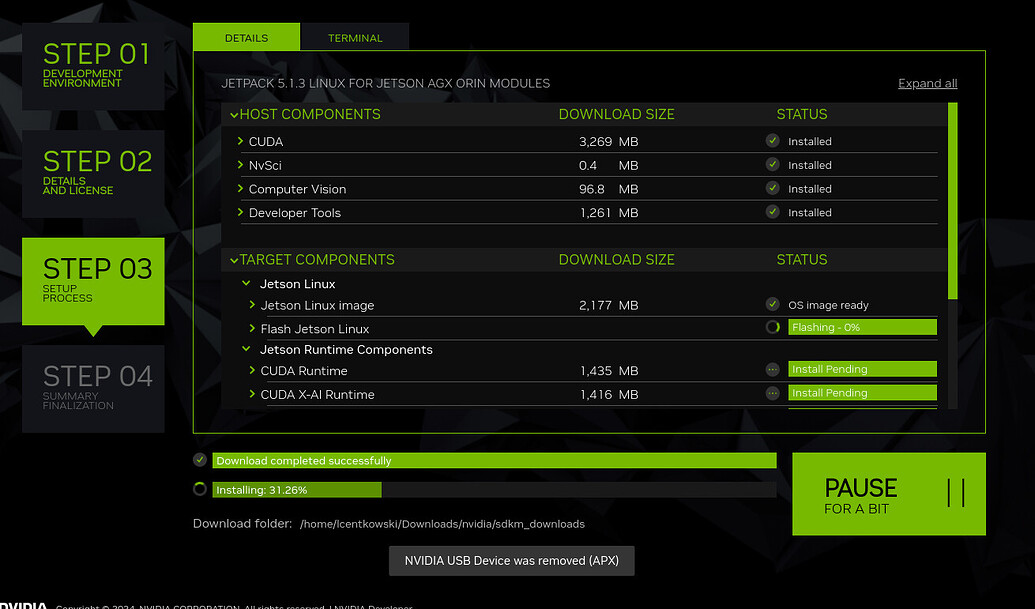Click the checkmark beside Download completed successfully
1035x609 pixels.
(x=199, y=460)
